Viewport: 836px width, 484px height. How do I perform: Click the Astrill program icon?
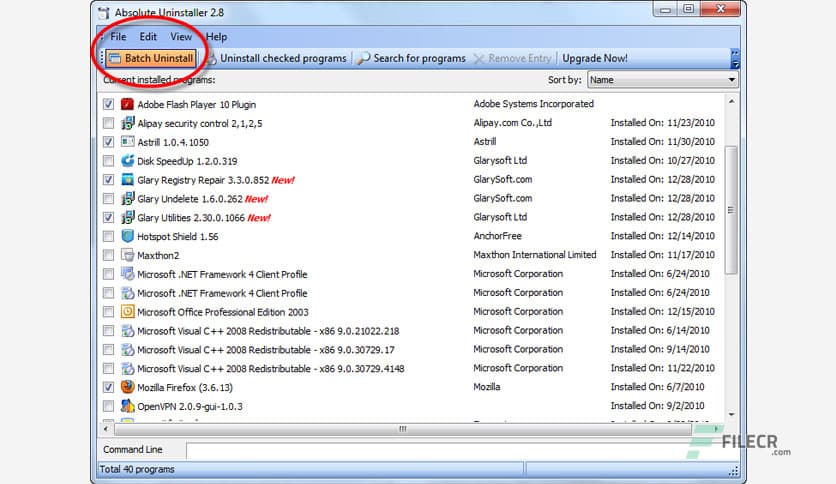(x=127, y=142)
